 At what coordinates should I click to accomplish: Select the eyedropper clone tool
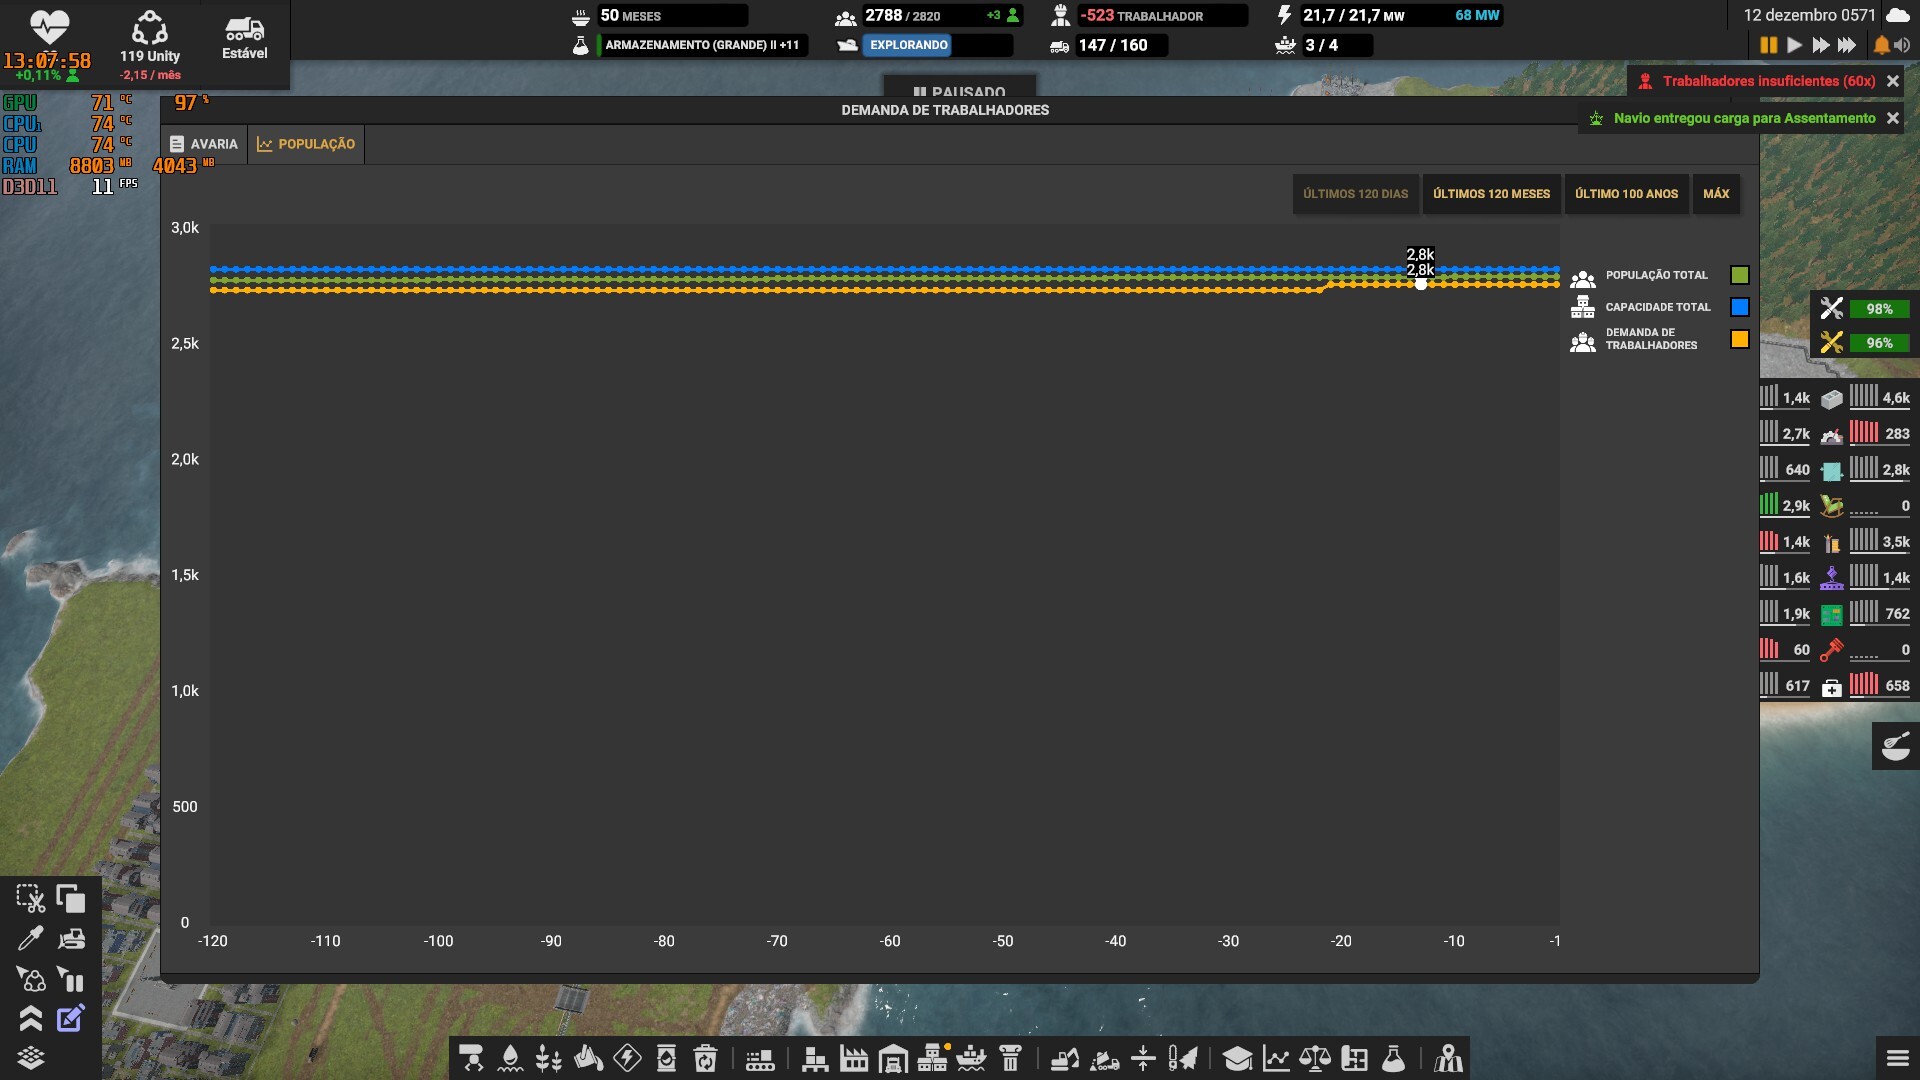pos(30,938)
